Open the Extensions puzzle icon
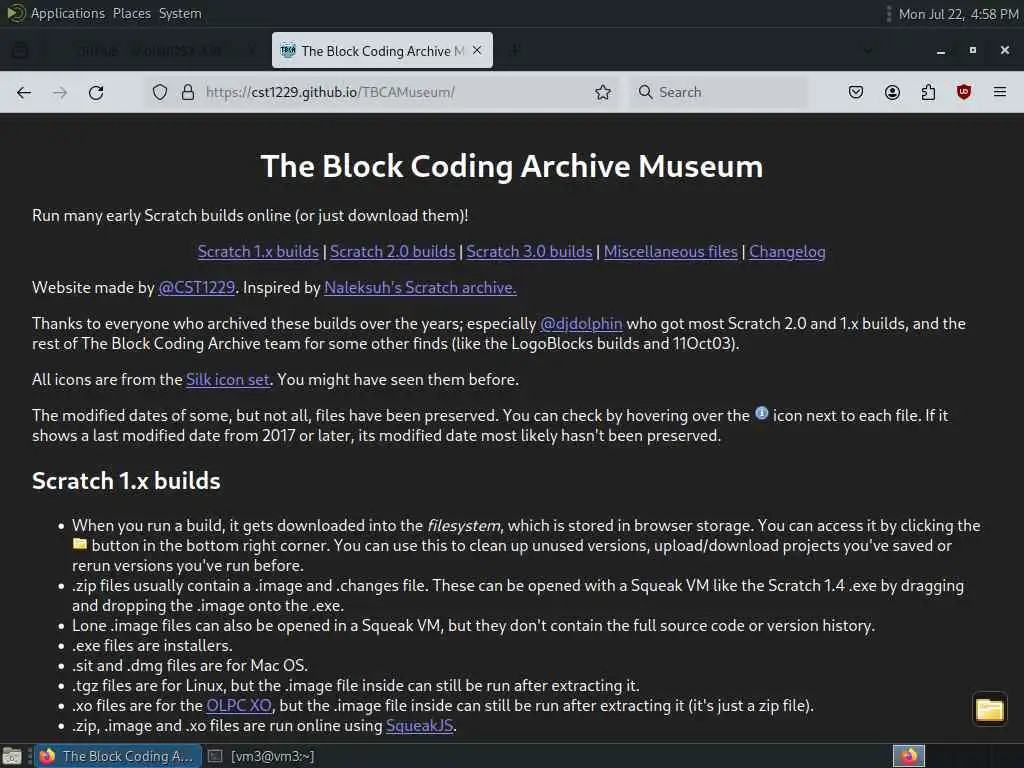Screen dimensions: 1024x768 [x=928, y=92]
